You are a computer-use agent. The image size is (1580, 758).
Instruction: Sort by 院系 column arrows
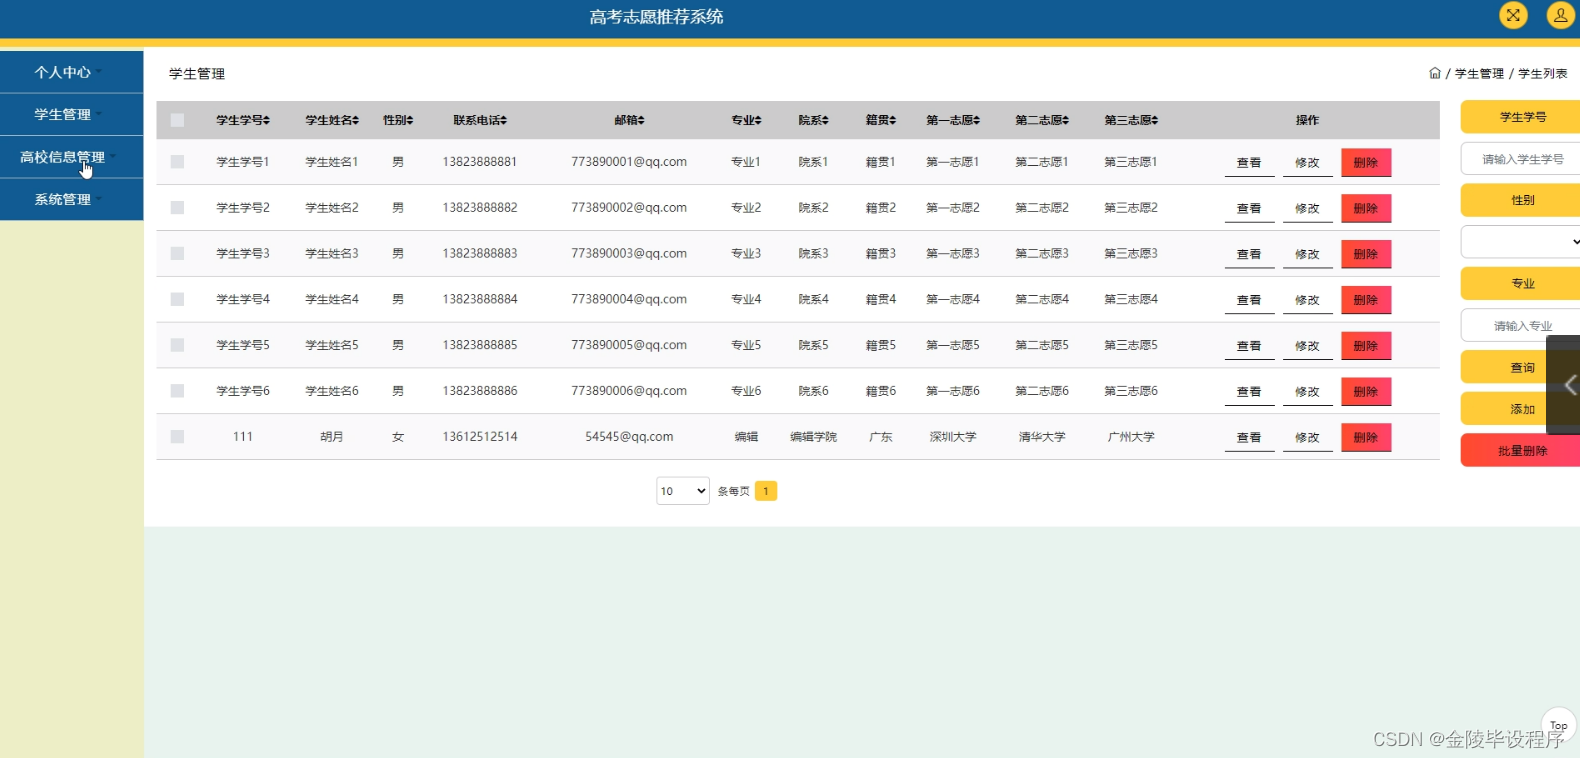(825, 120)
